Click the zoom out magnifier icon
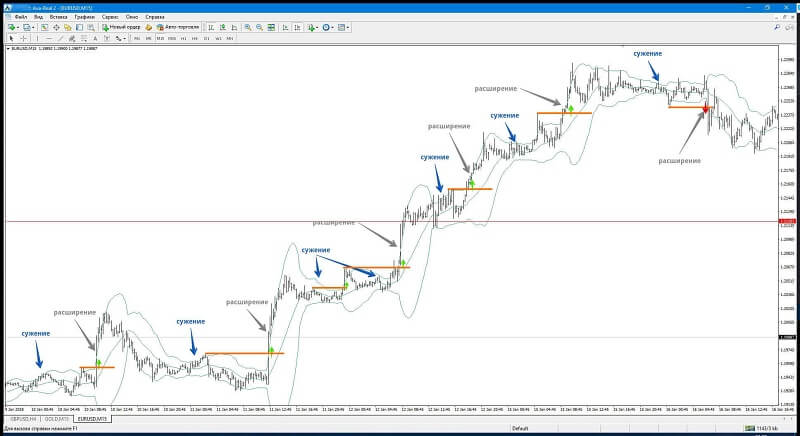Screen dimensions: 800x436 (x=259, y=28)
